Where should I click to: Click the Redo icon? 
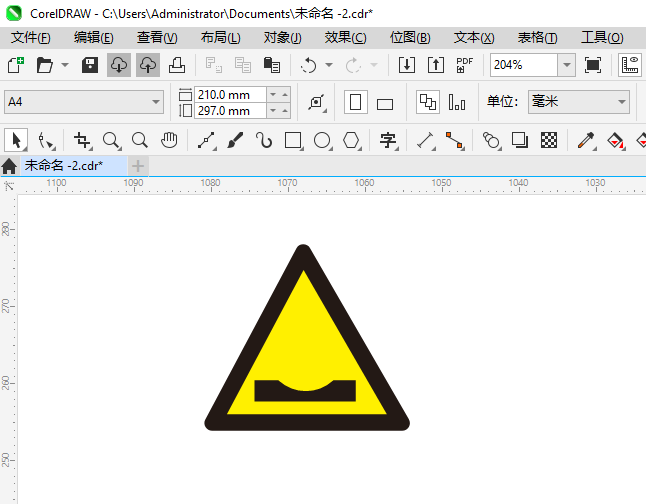353,65
